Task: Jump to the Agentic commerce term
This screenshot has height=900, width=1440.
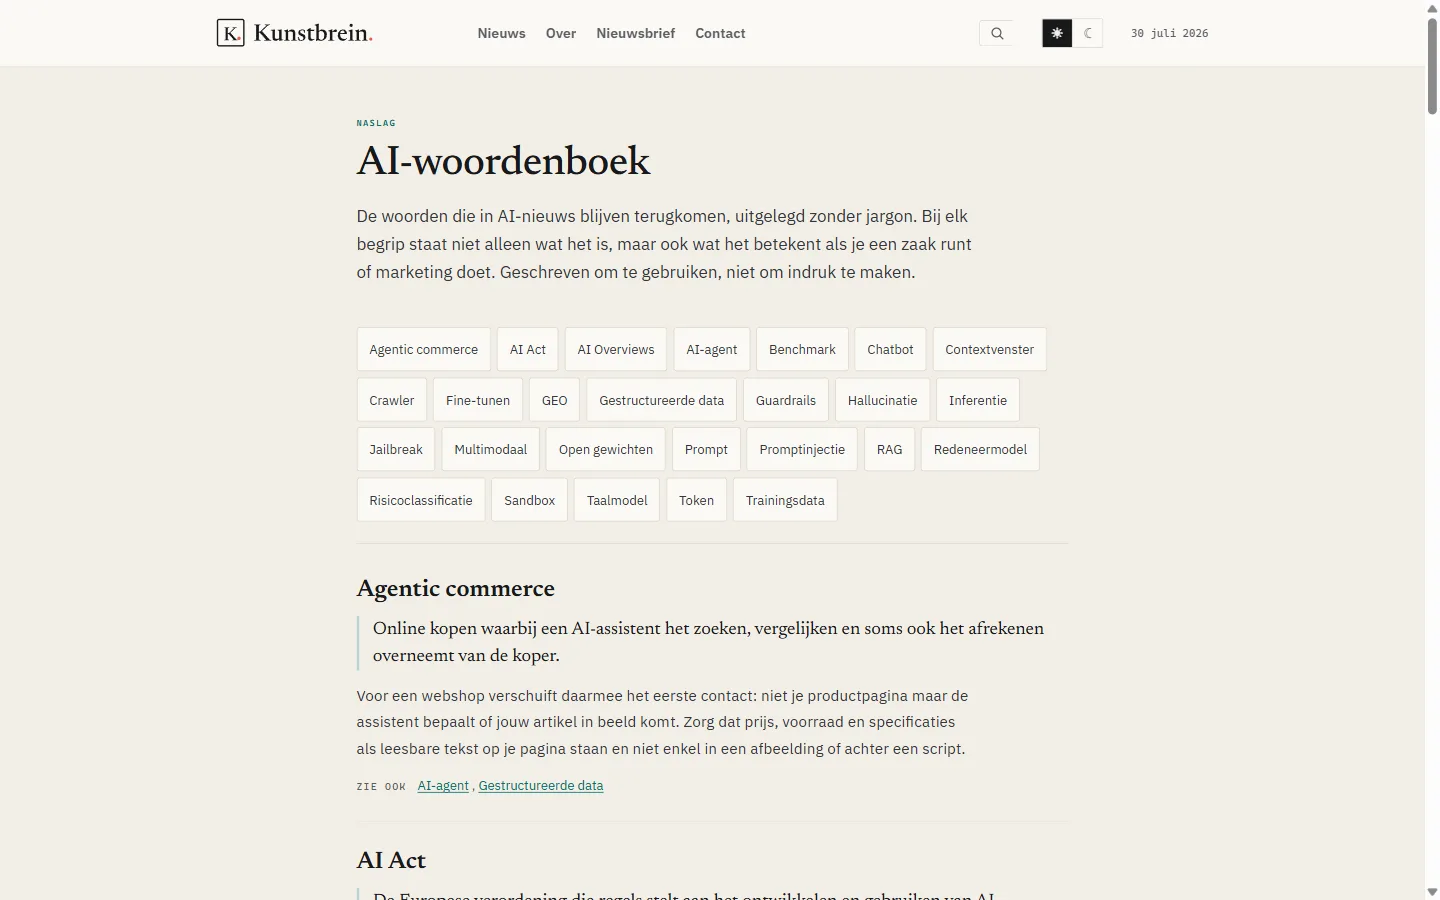Action: (424, 349)
